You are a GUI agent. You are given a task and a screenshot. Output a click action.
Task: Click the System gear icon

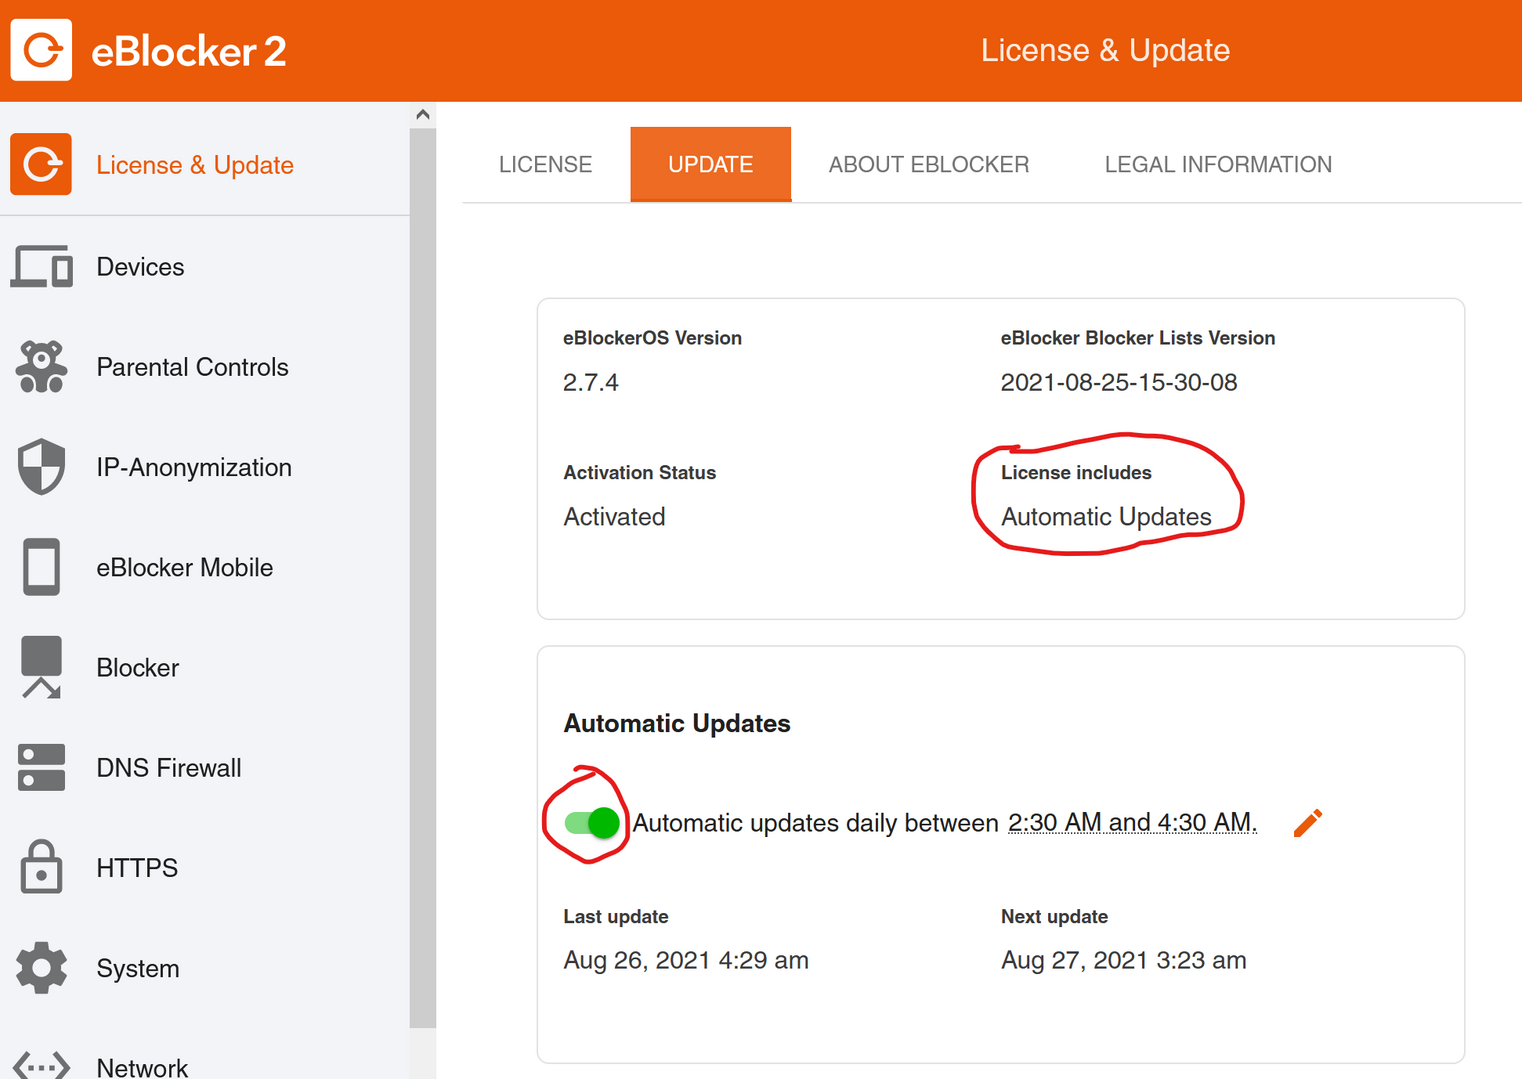point(41,968)
